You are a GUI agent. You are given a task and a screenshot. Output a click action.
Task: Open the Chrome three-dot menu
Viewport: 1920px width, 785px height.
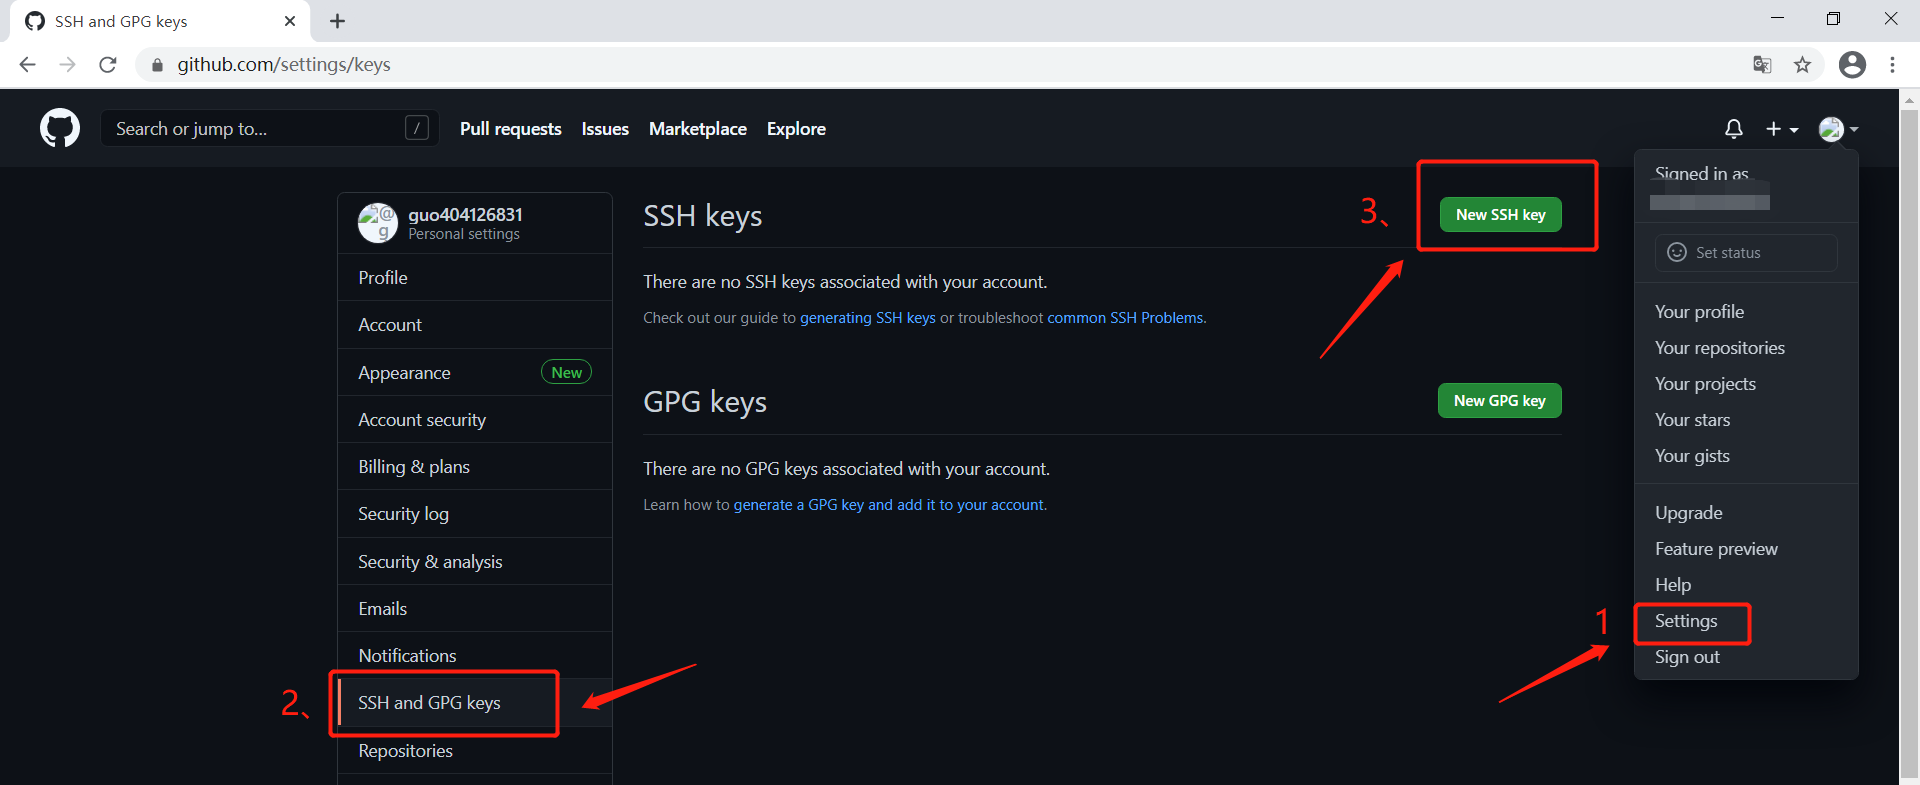pos(1892,64)
